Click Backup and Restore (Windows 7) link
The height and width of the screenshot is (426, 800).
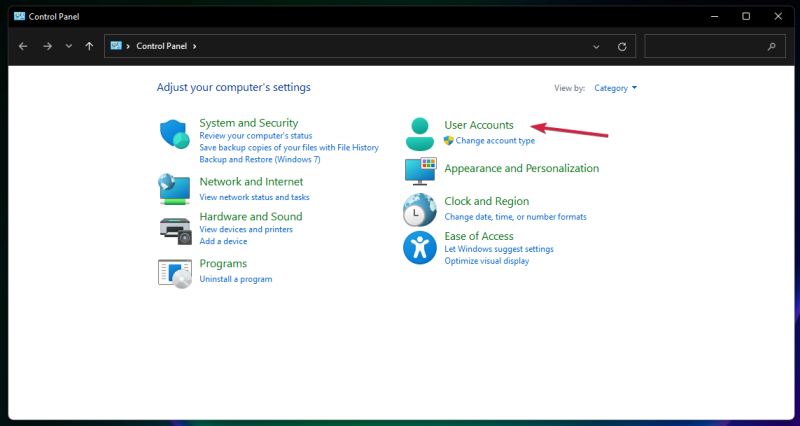point(259,159)
